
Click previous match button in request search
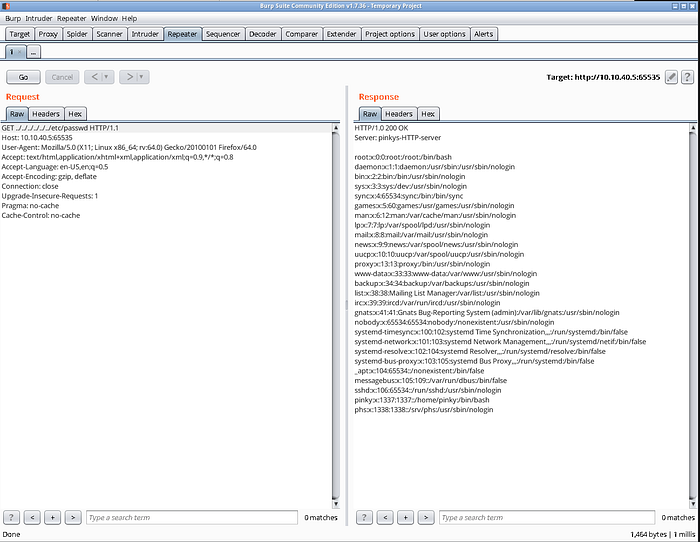(32, 517)
